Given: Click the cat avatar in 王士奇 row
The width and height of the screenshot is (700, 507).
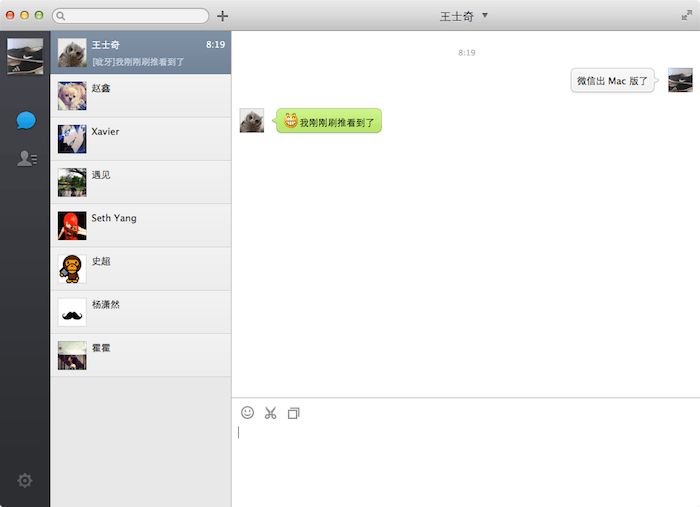Looking at the screenshot, I should pyautogui.click(x=72, y=53).
